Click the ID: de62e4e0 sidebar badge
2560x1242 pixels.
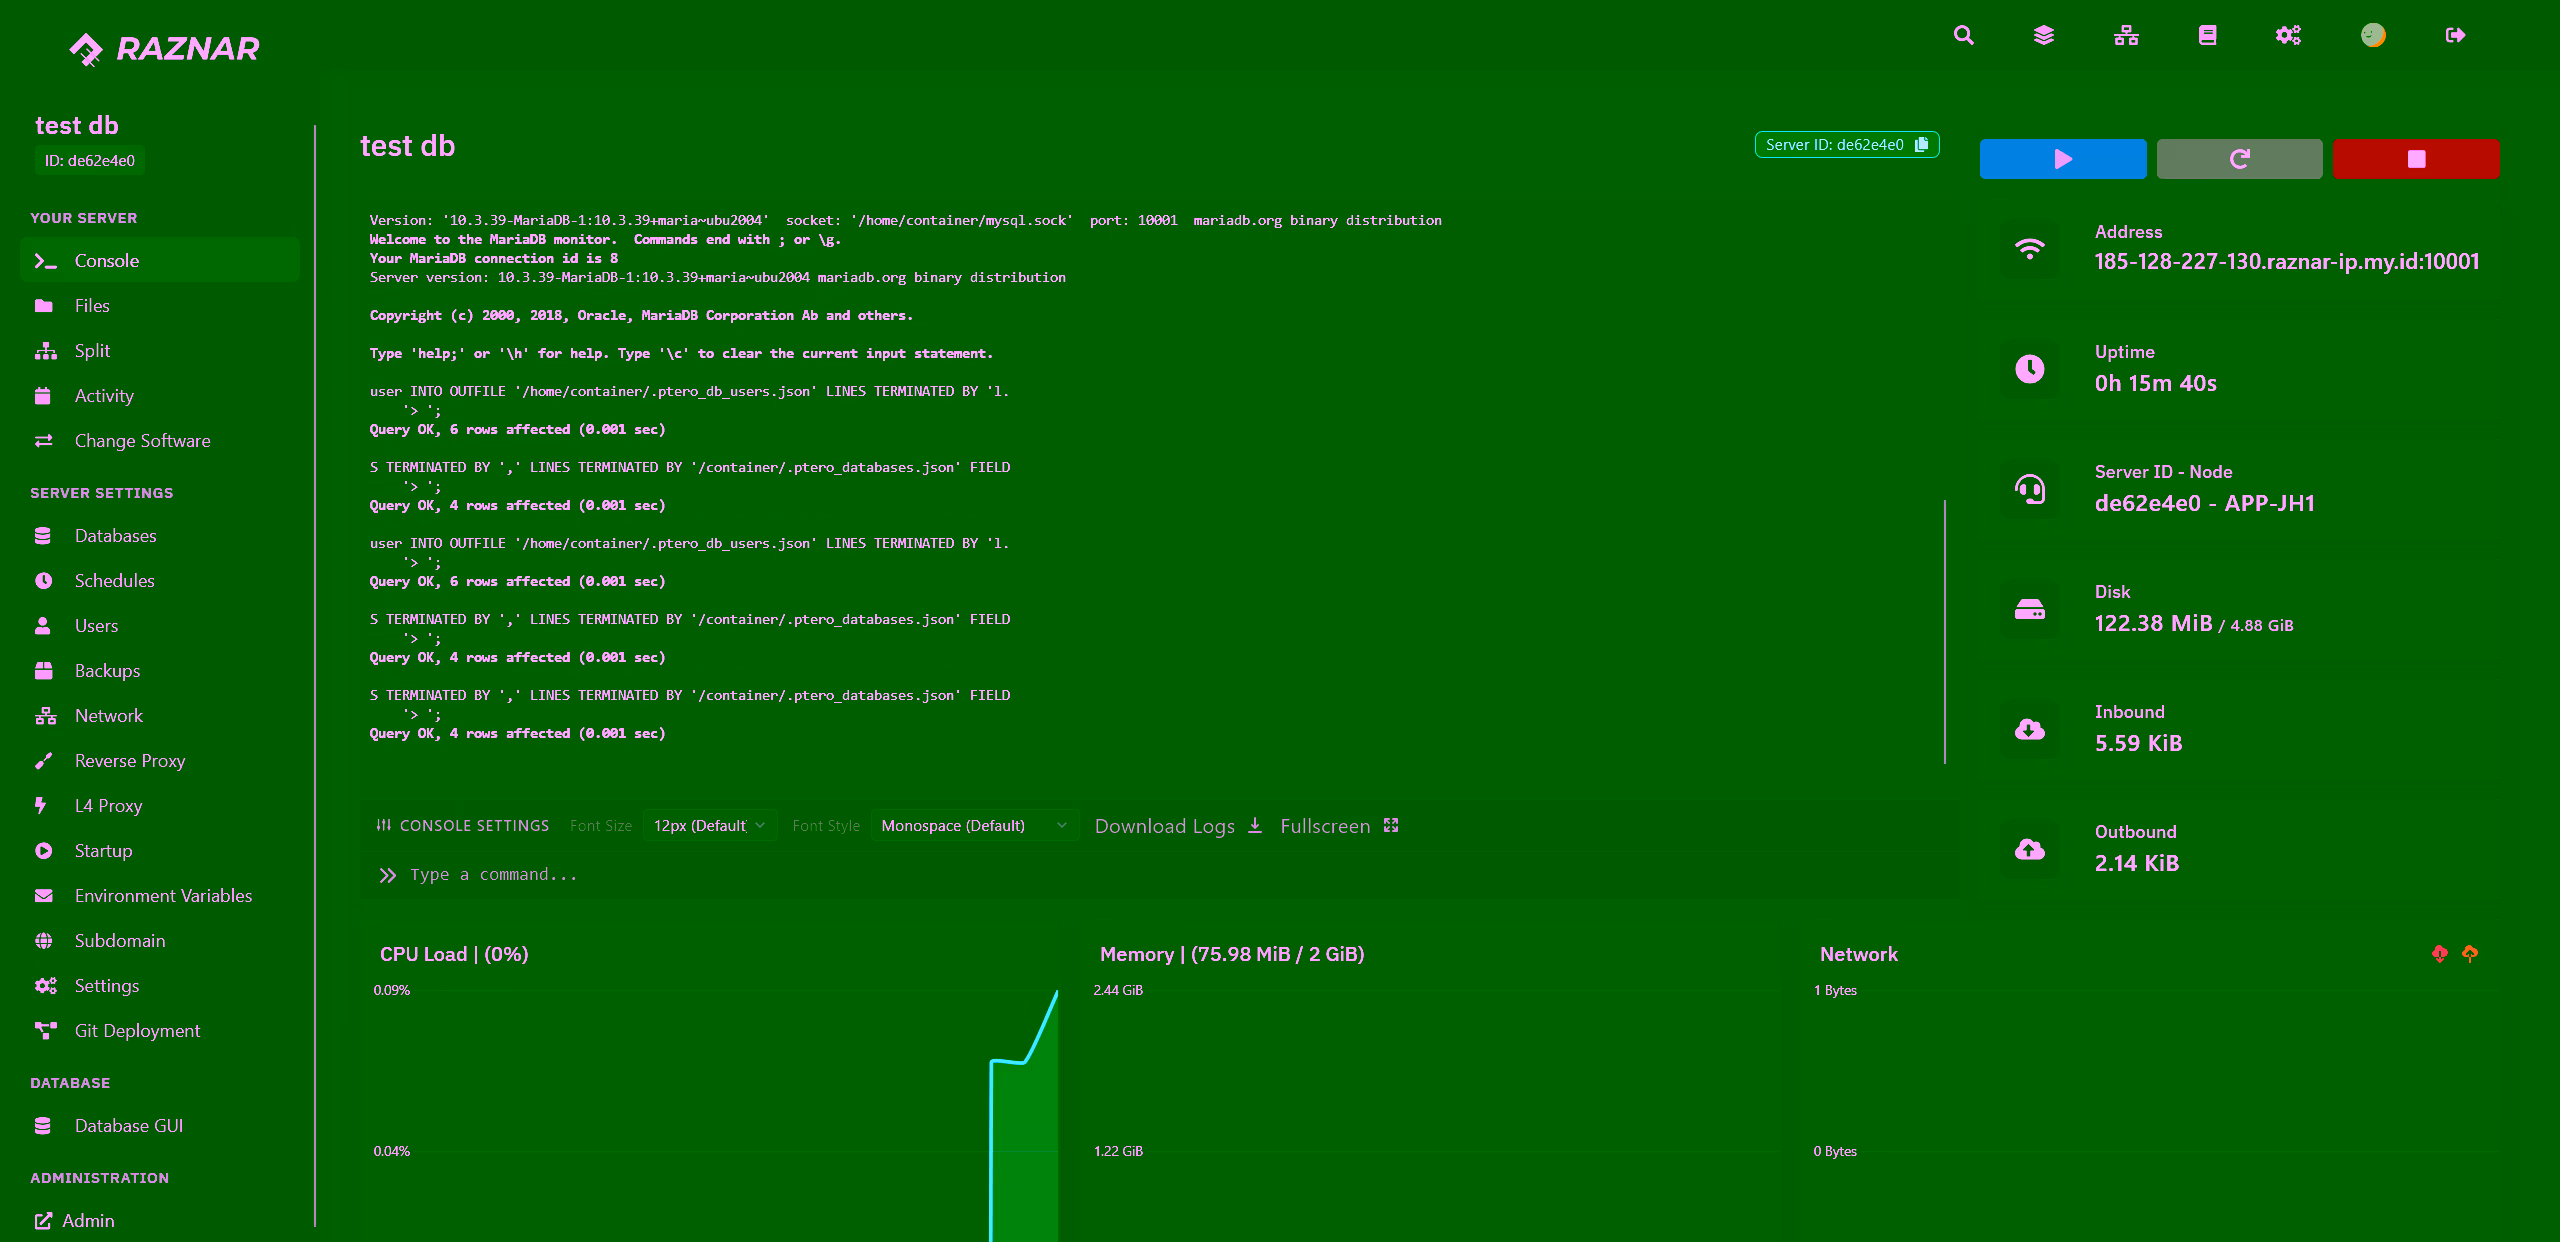90,161
